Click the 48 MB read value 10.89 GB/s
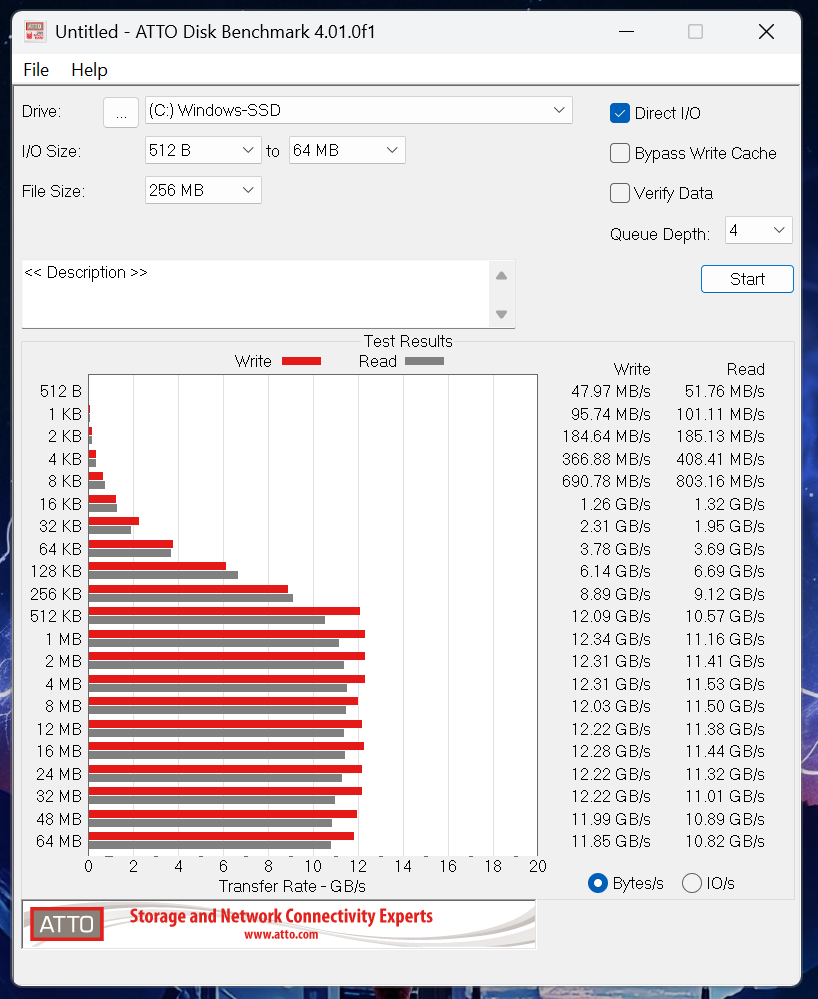The image size is (818, 999). tap(725, 819)
